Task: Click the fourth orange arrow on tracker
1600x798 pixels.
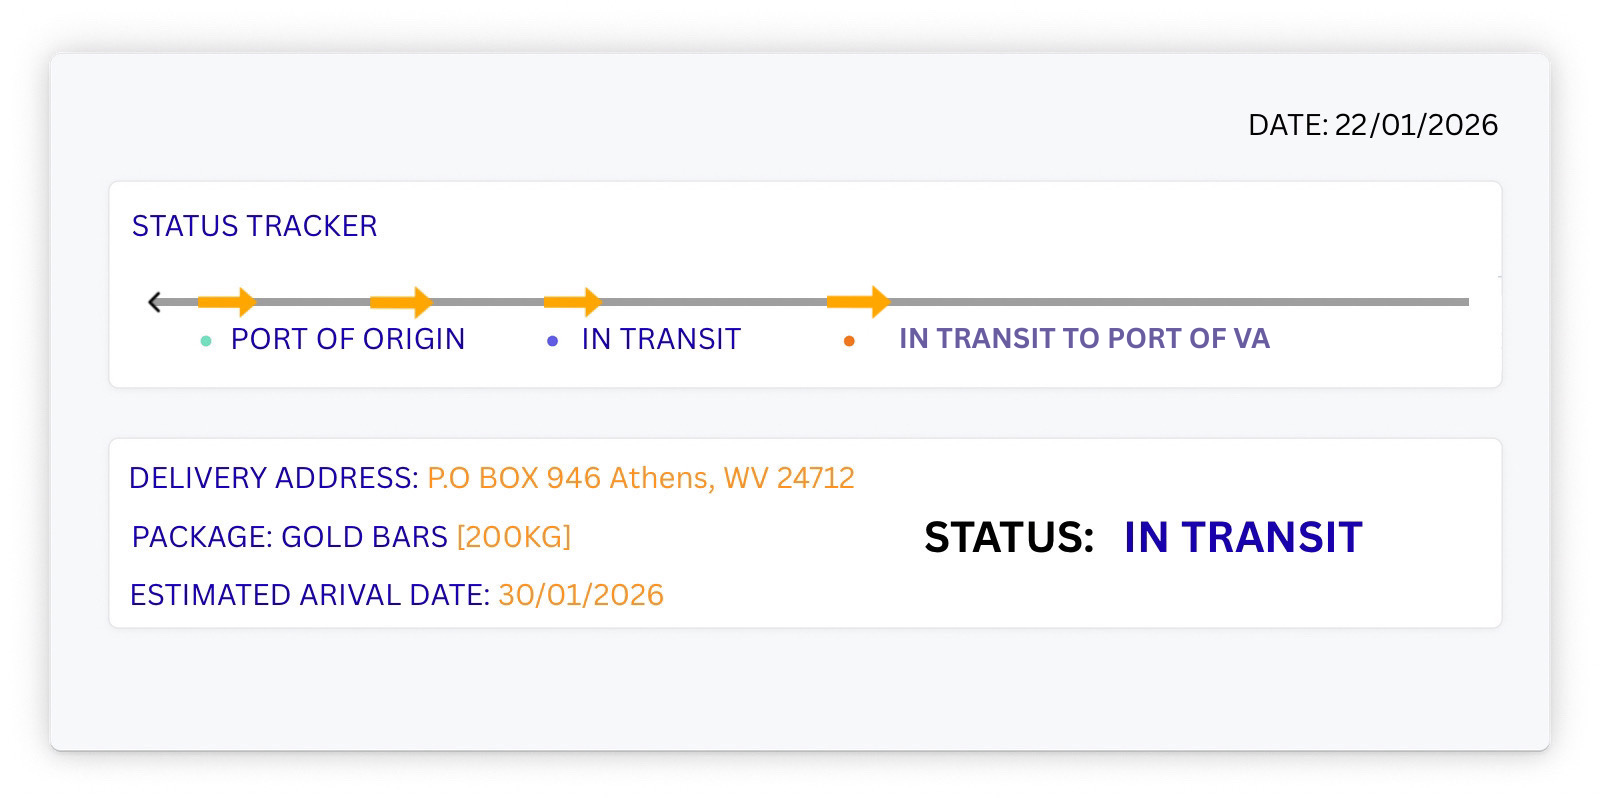Action: [x=858, y=301]
